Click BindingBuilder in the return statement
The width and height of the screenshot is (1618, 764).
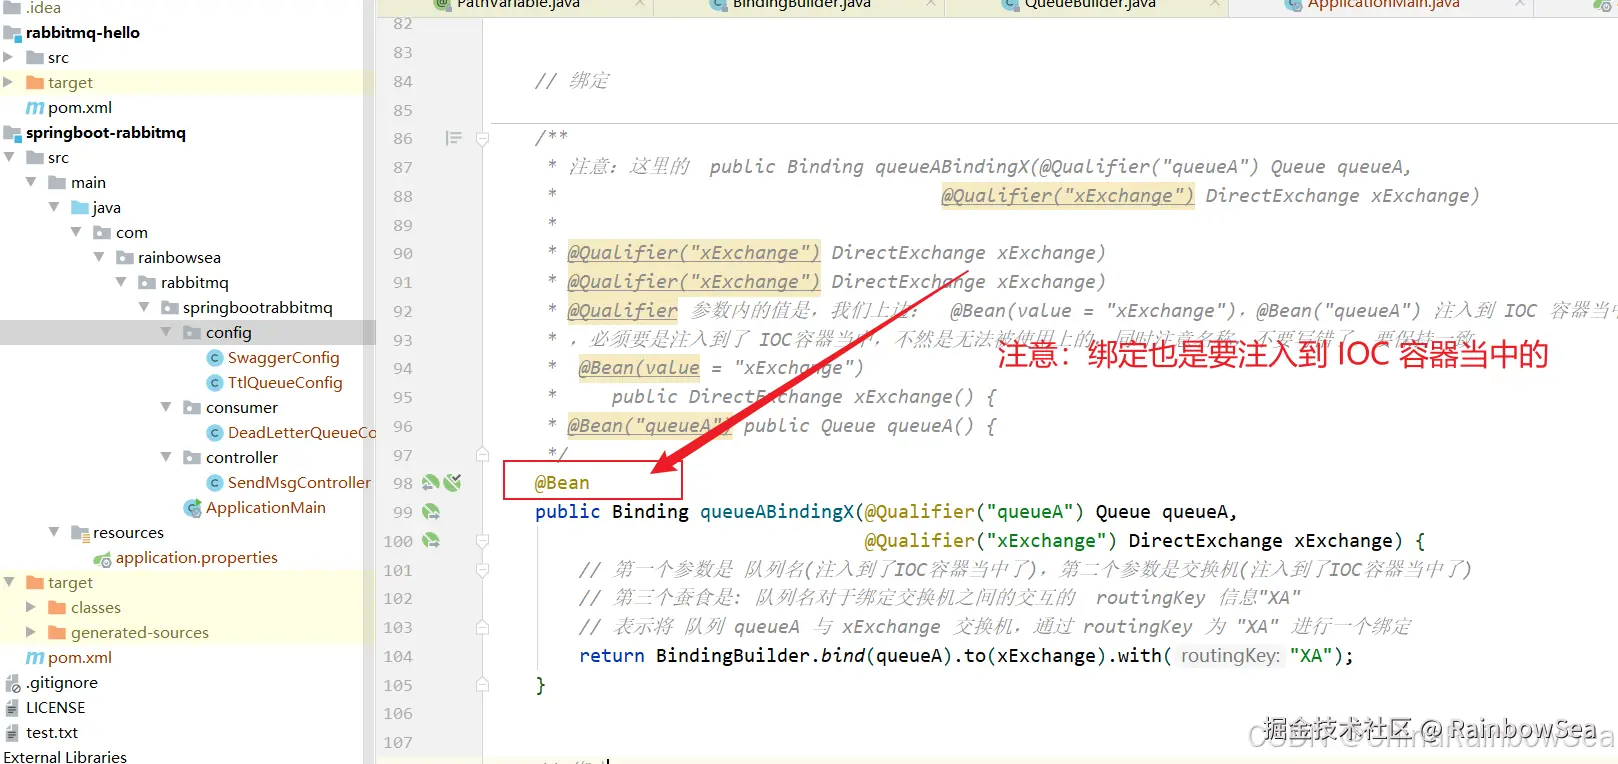[733, 656]
